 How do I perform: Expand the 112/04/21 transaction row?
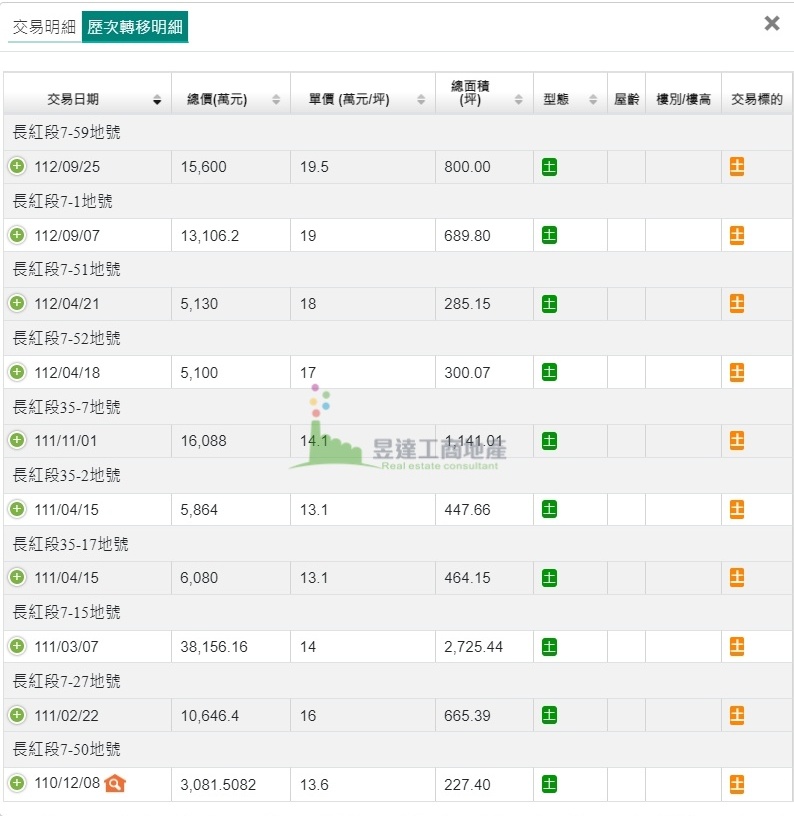point(17,303)
